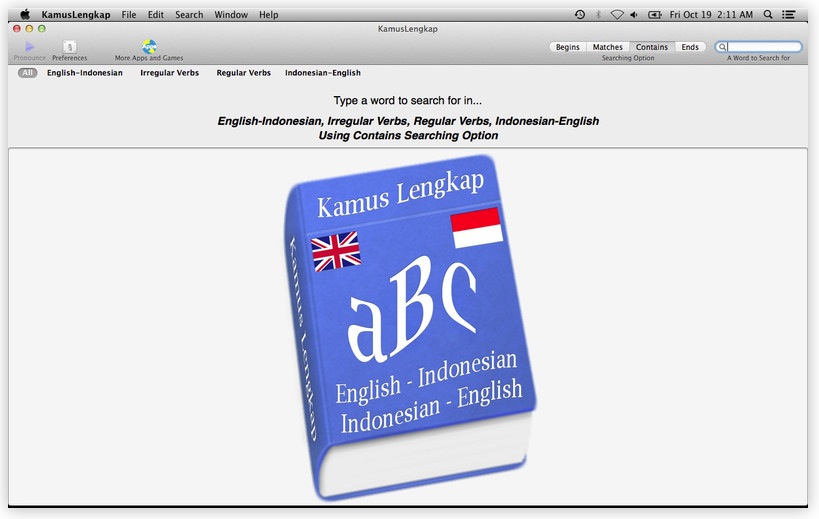Viewport: 819px width, 519px height.
Task: Select the Ends searching option
Action: click(690, 47)
